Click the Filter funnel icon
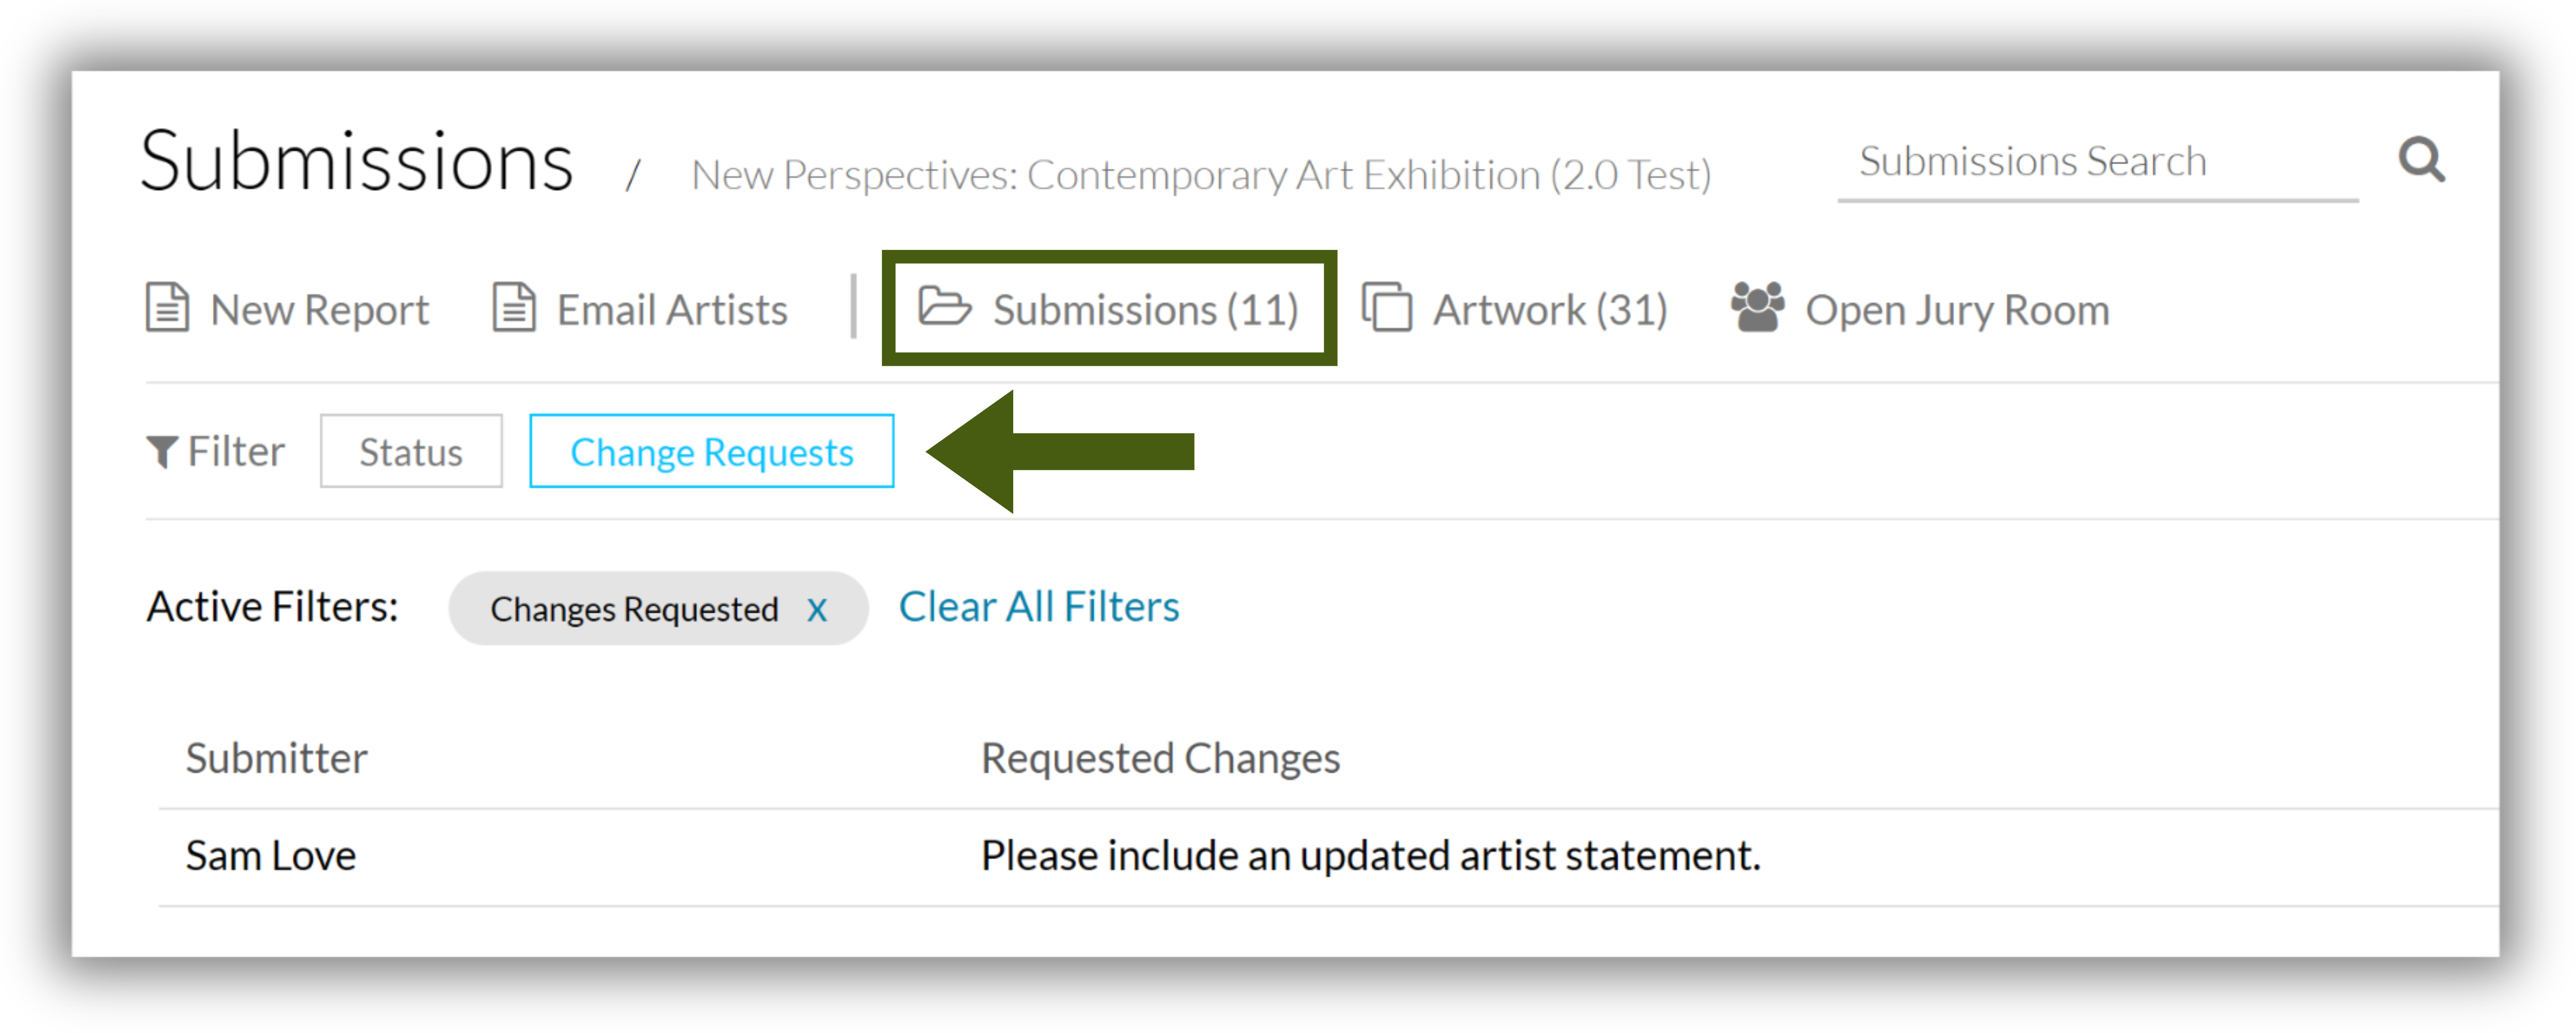Image resolution: width=2576 pixels, height=1033 pixels. pos(162,452)
